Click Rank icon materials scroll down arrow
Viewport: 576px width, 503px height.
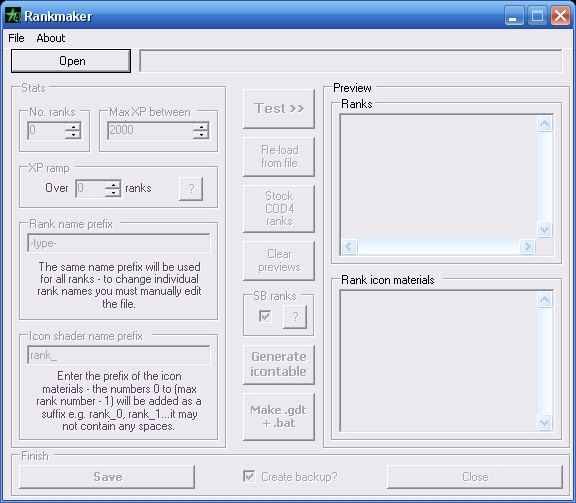544,423
